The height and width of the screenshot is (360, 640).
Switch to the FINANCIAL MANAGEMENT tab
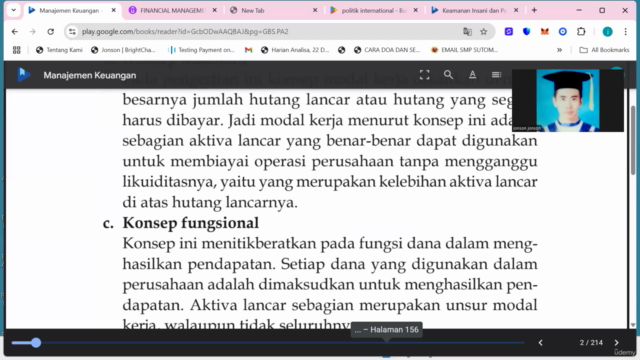(172, 10)
